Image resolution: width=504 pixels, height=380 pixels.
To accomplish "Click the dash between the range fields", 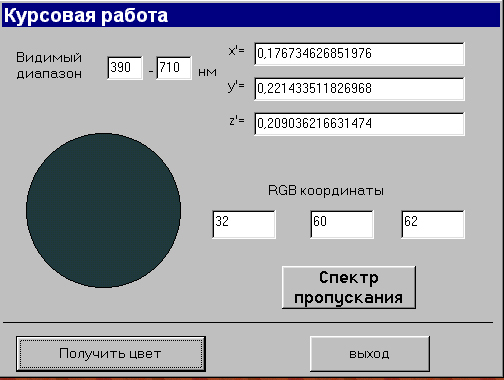I will pos(151,72).
